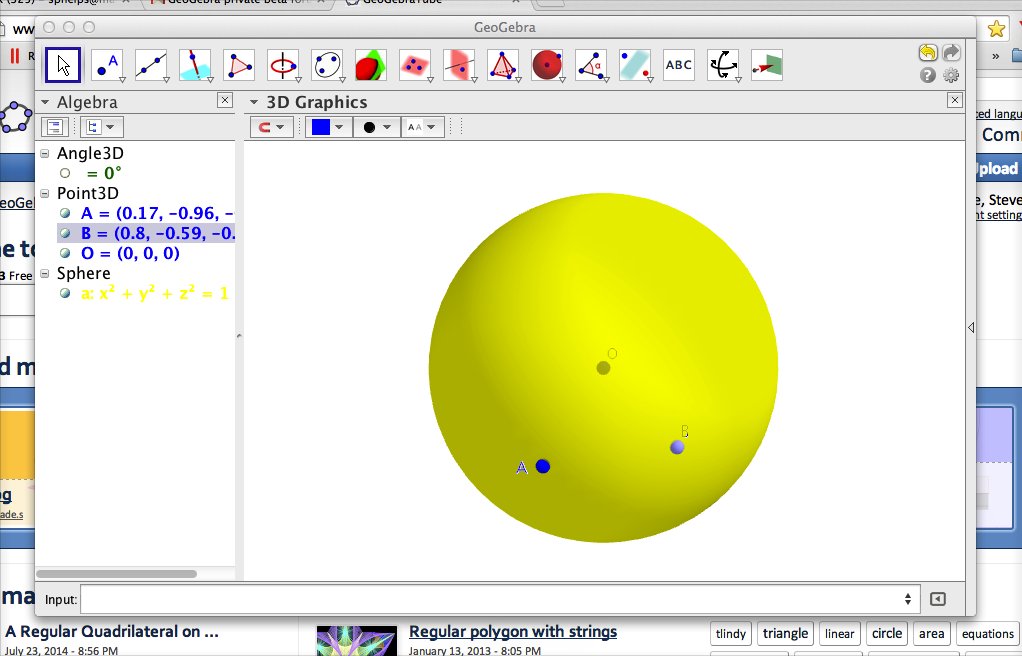Toggle visibility of point O
This screenshot has height=656, width=1022.
[x=65, y=253]
